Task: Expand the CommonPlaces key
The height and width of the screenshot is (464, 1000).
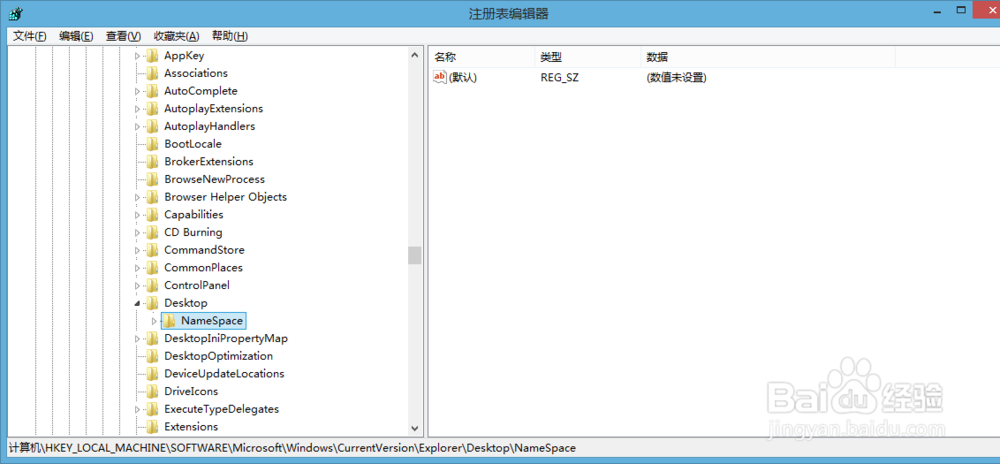Action: (x=136, y=268)
